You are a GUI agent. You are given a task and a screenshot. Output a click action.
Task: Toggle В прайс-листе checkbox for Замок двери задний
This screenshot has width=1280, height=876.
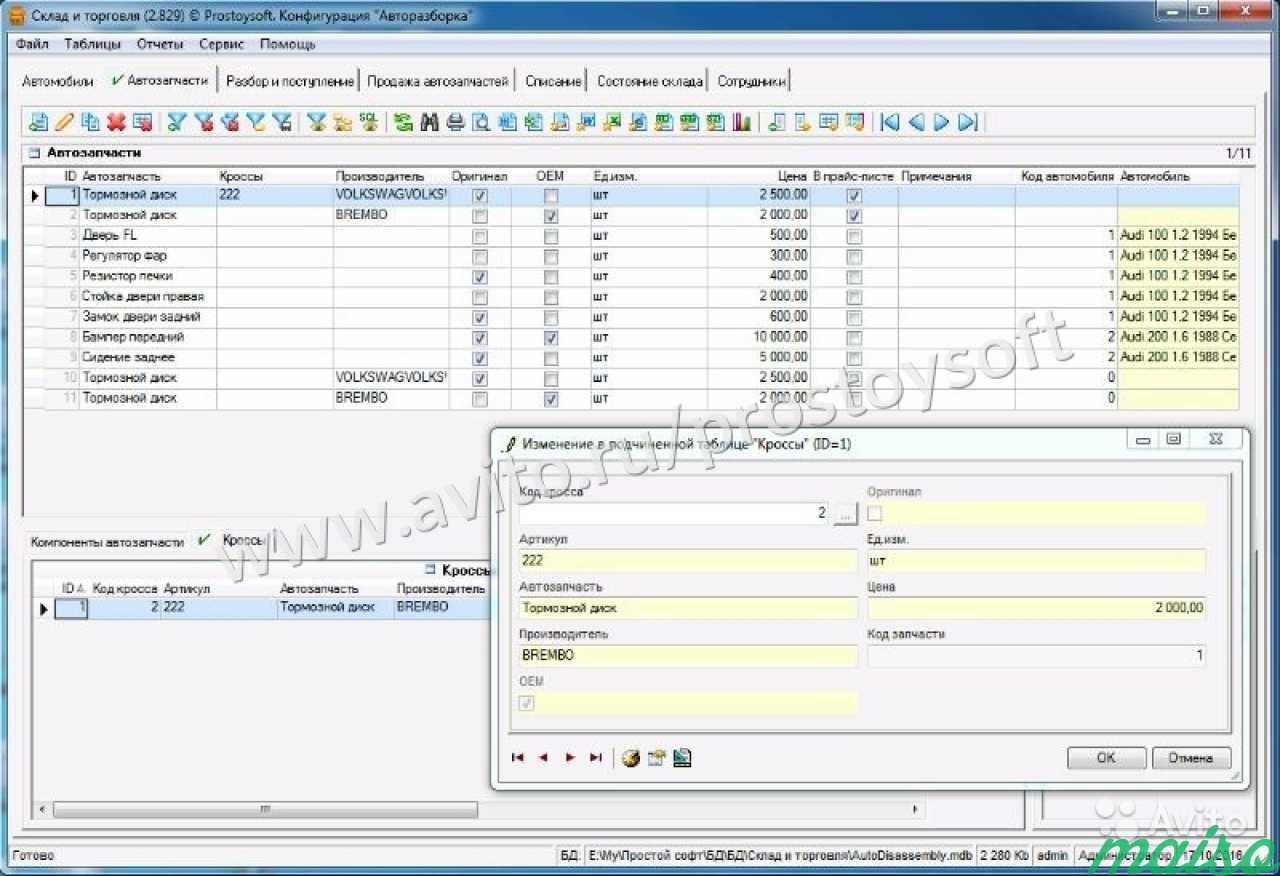click(854, 317)
